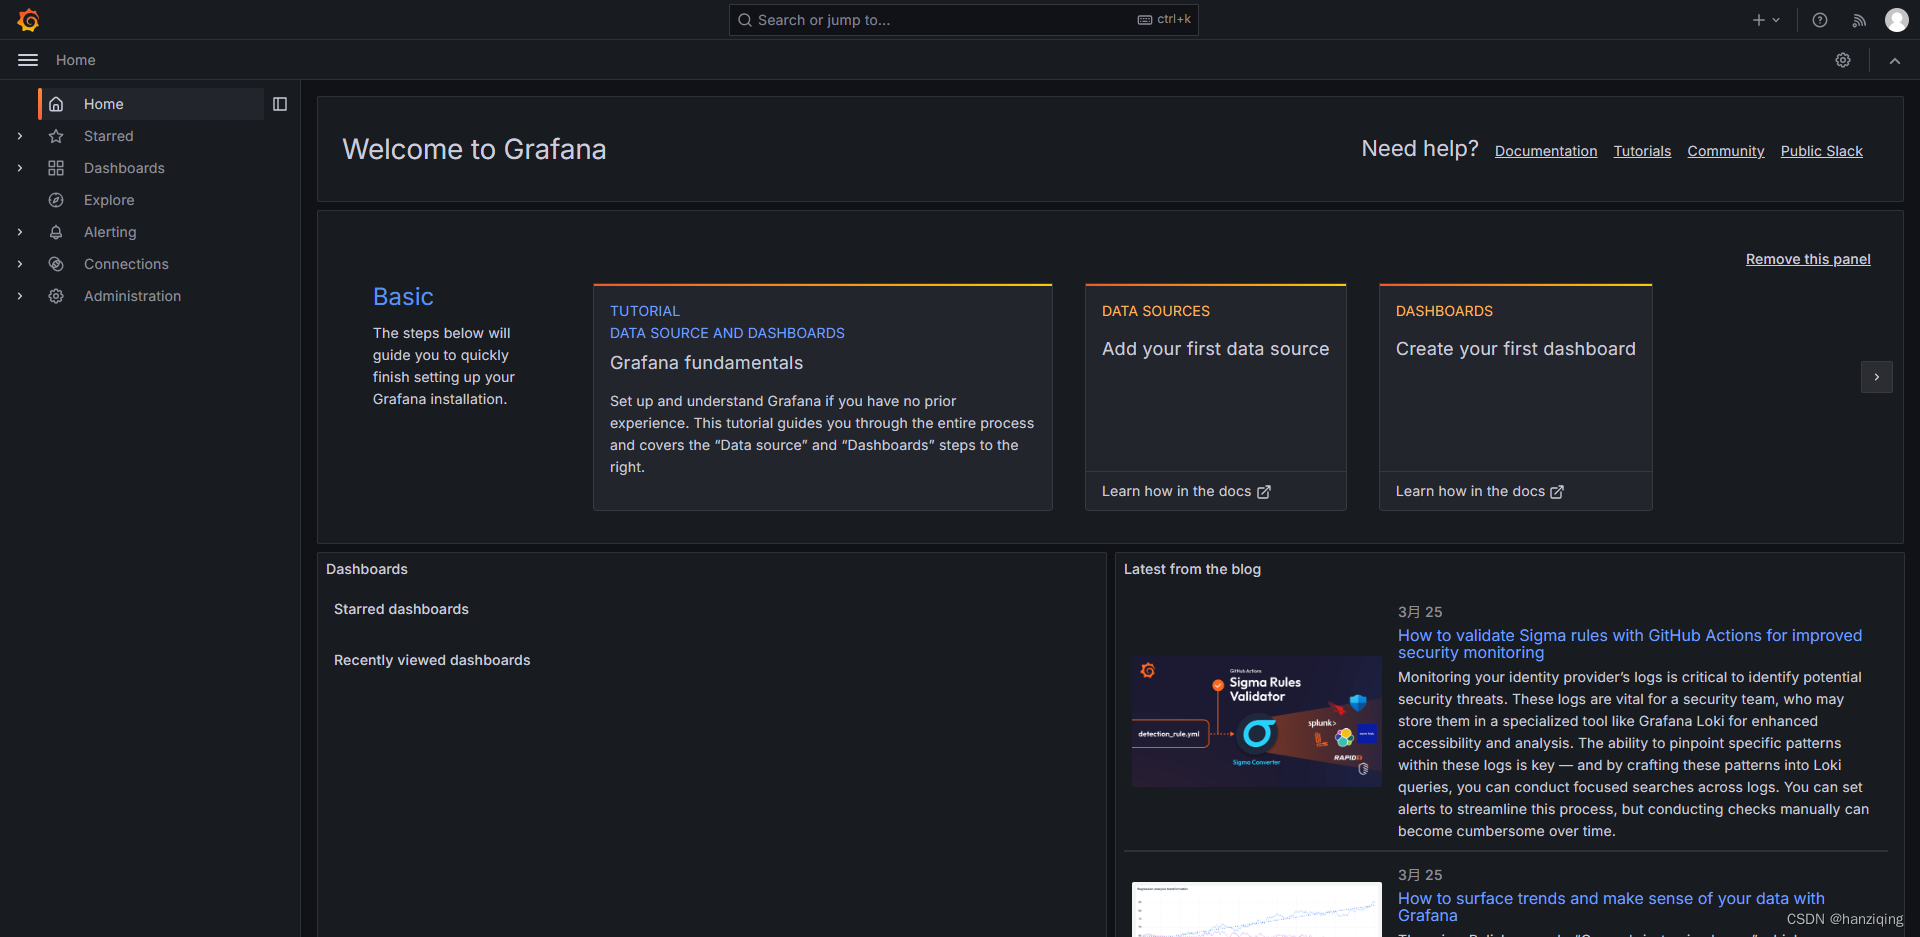This screenshot has width=1920, height=937.
Task: Click the dock menu panel icon
Action: [280, 104]
